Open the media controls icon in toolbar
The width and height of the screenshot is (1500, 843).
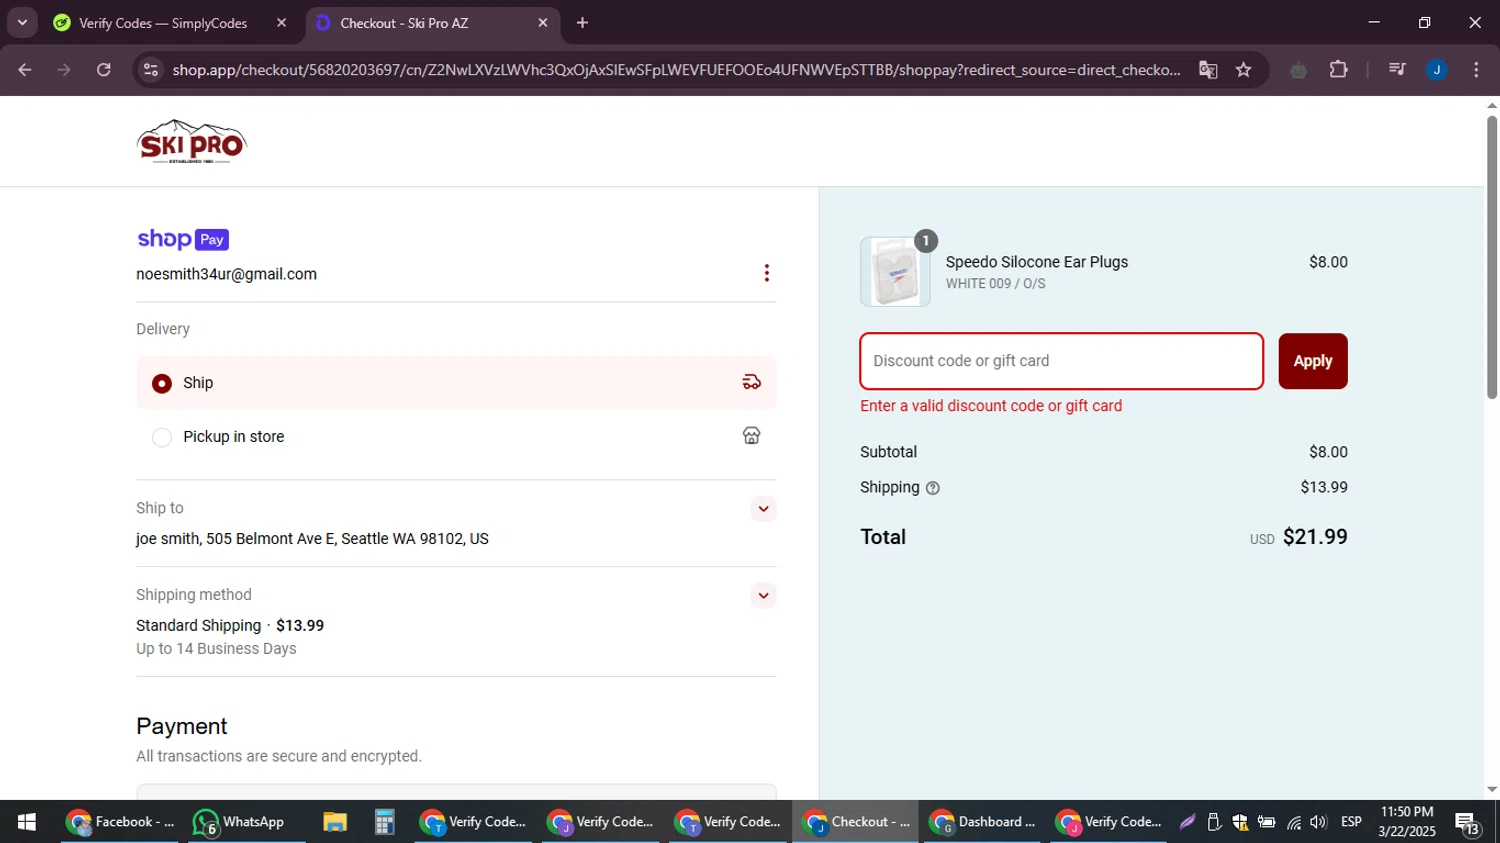pos(1397,70)
